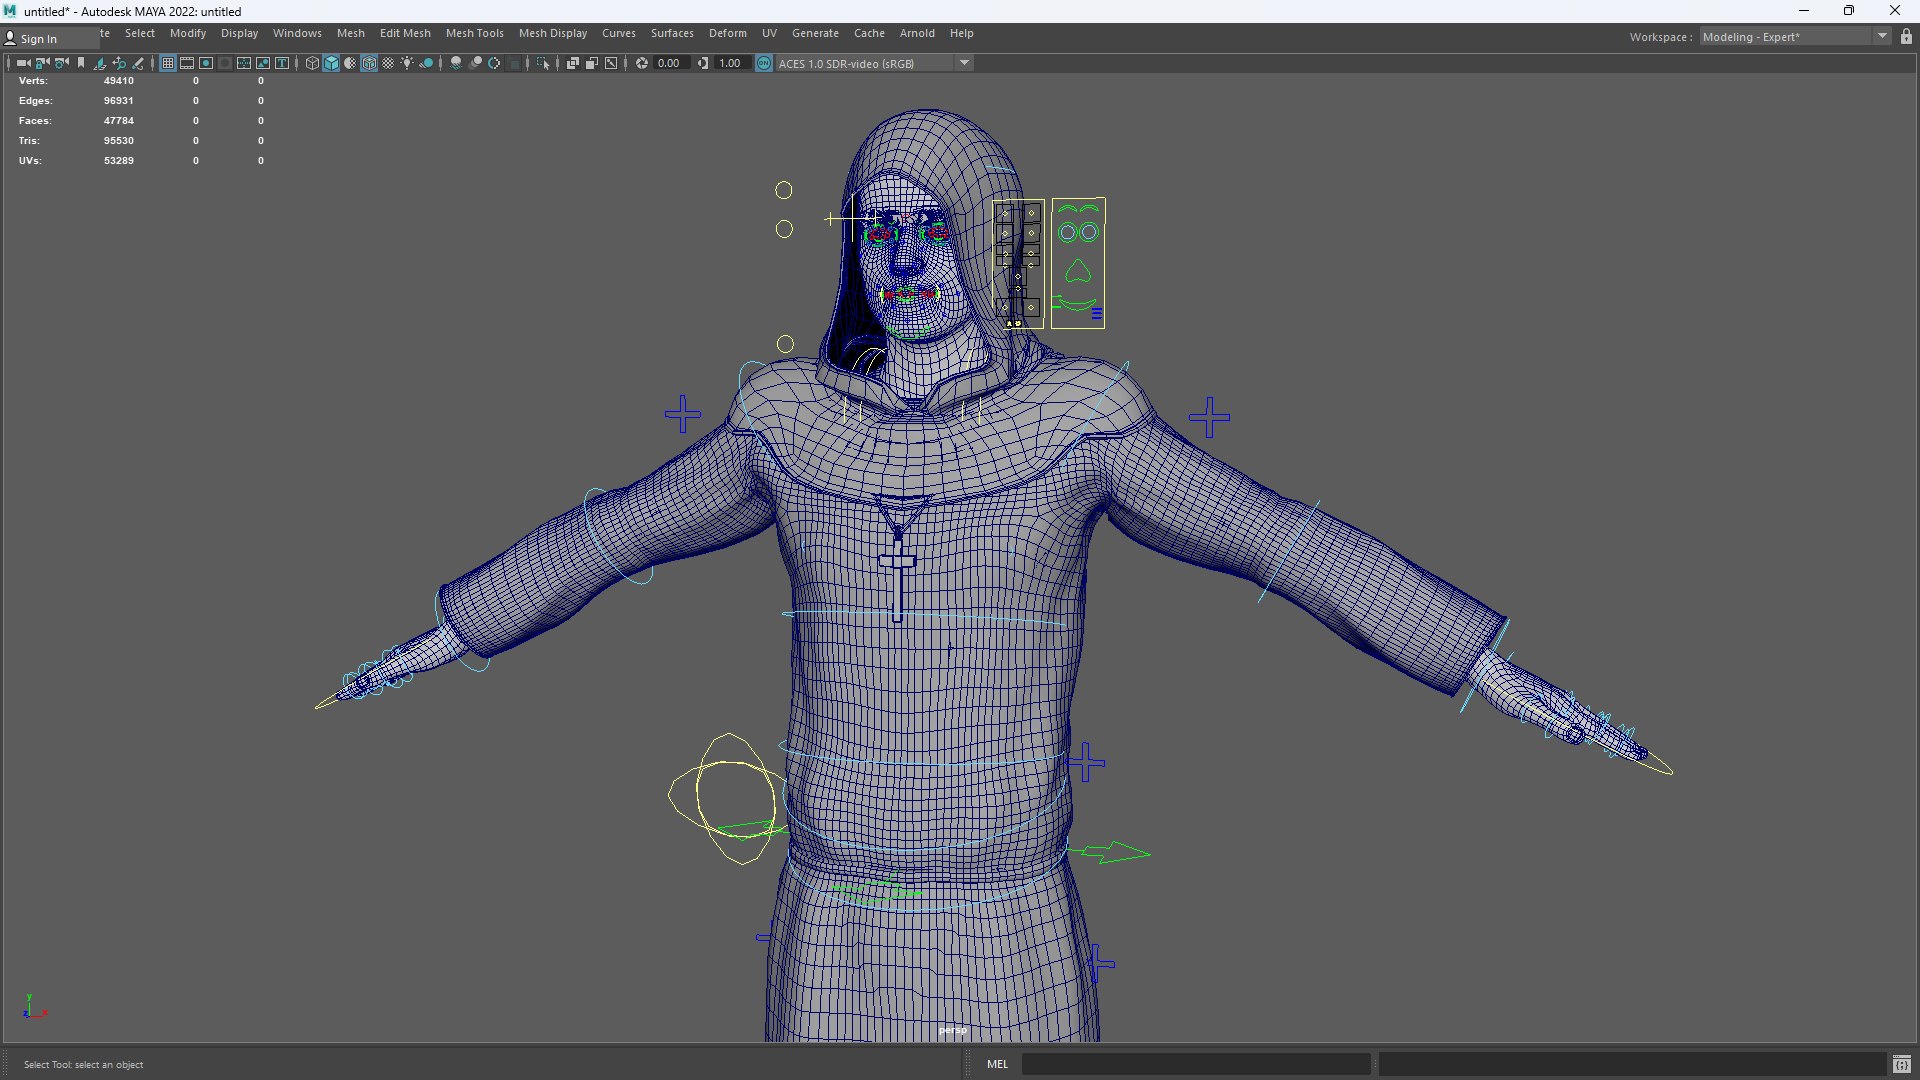1920x1080 pixels.
Task: Click the Use All Lights bulb icon
Action: click(x=407, y=63)
